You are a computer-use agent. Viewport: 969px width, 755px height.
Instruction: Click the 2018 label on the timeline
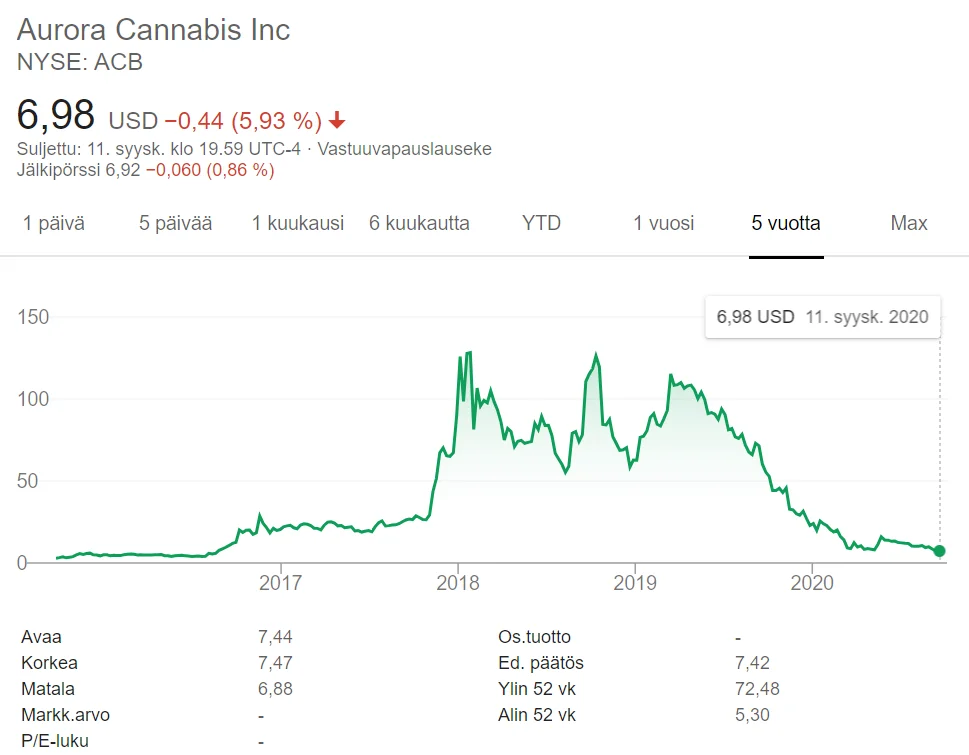coord(458,582)
